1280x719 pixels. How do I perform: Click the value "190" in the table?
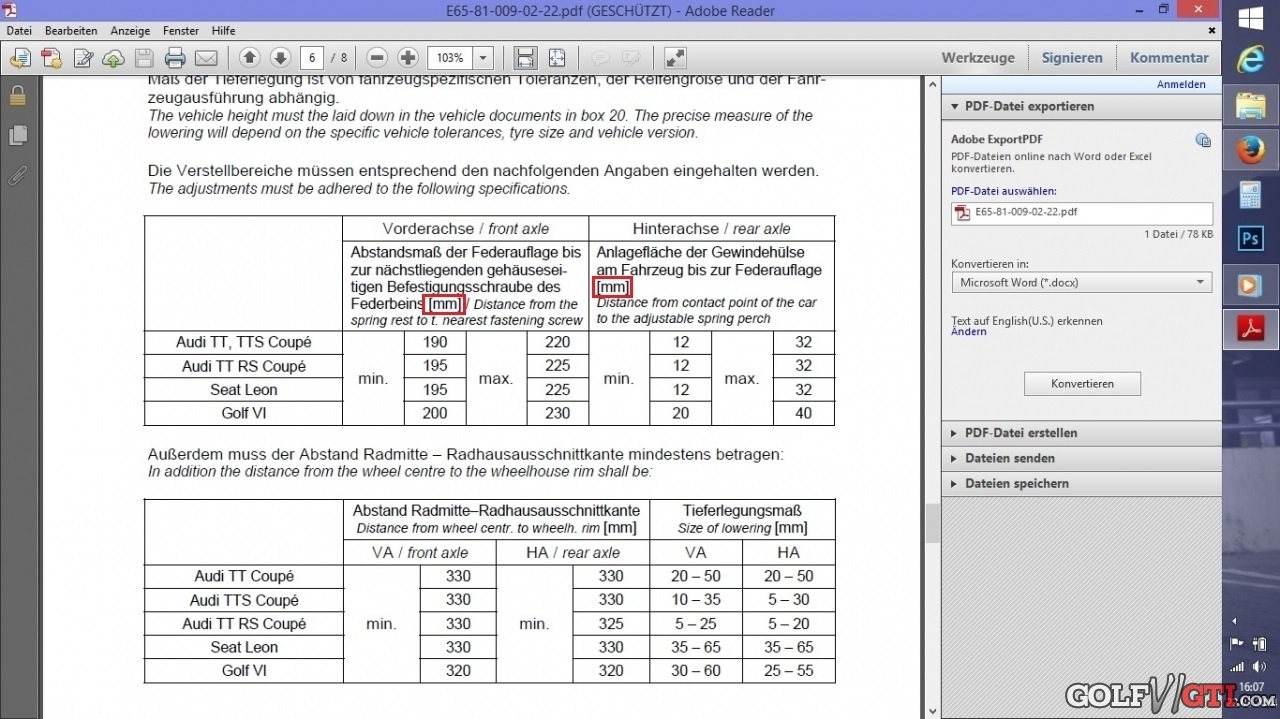point(435,342)
